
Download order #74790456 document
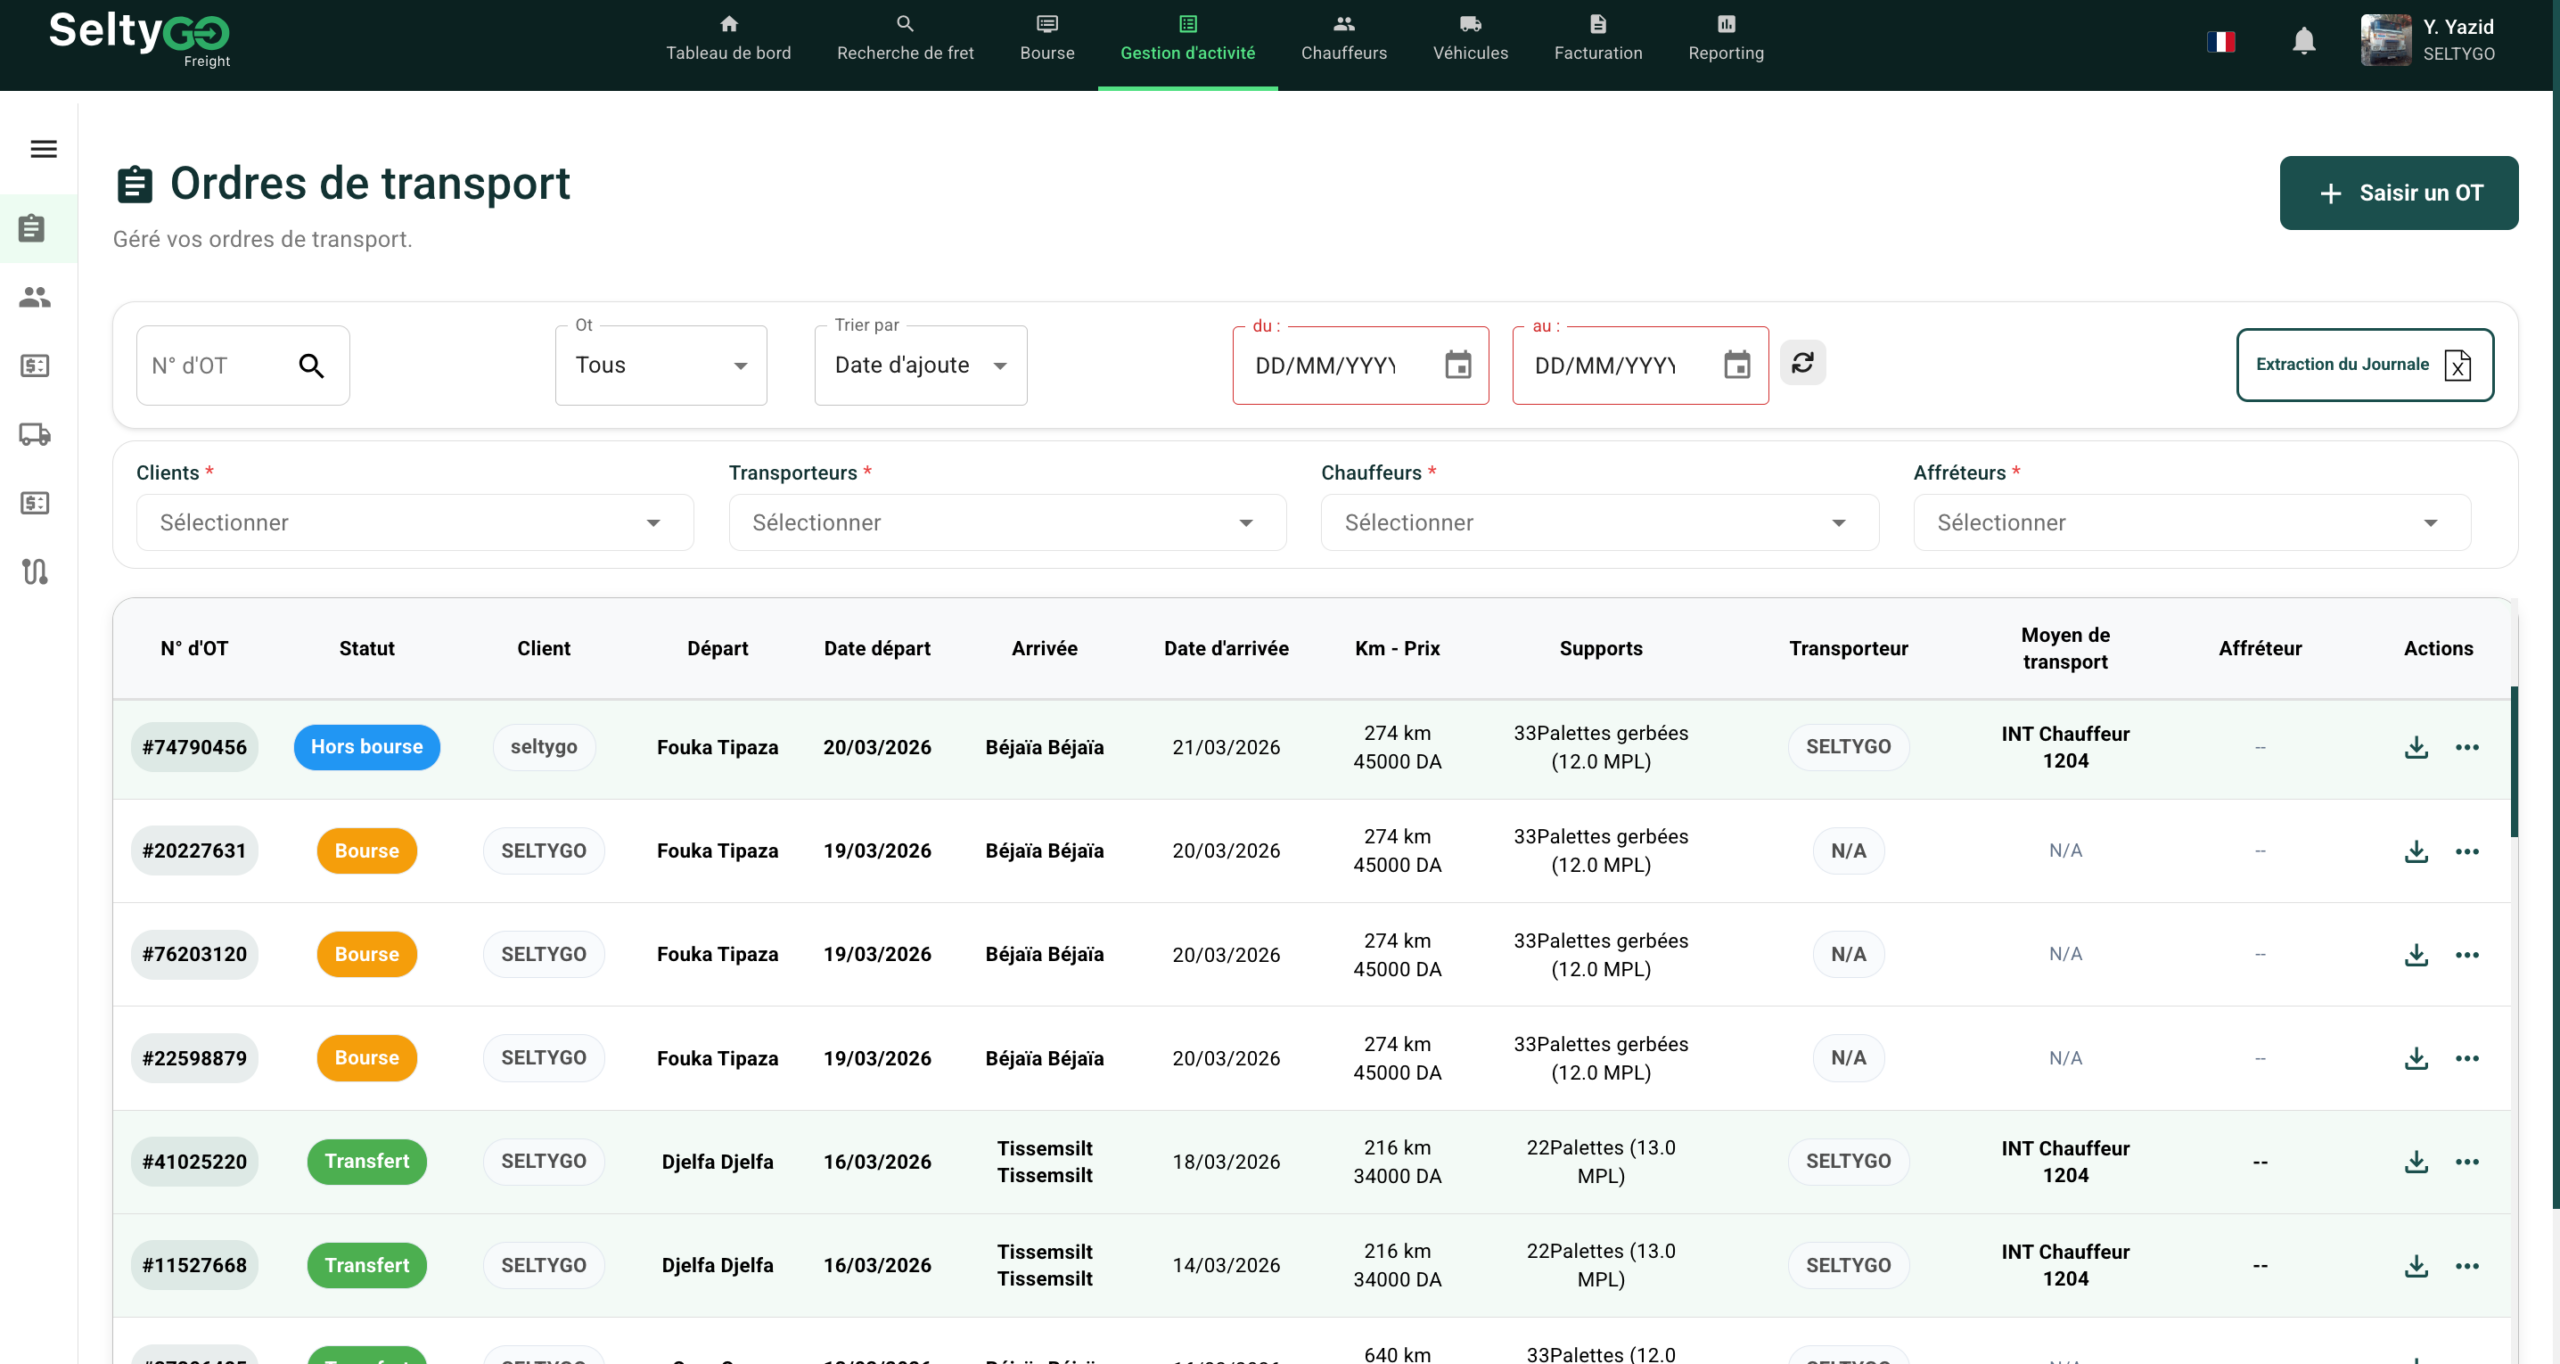tap(2415, 747)
